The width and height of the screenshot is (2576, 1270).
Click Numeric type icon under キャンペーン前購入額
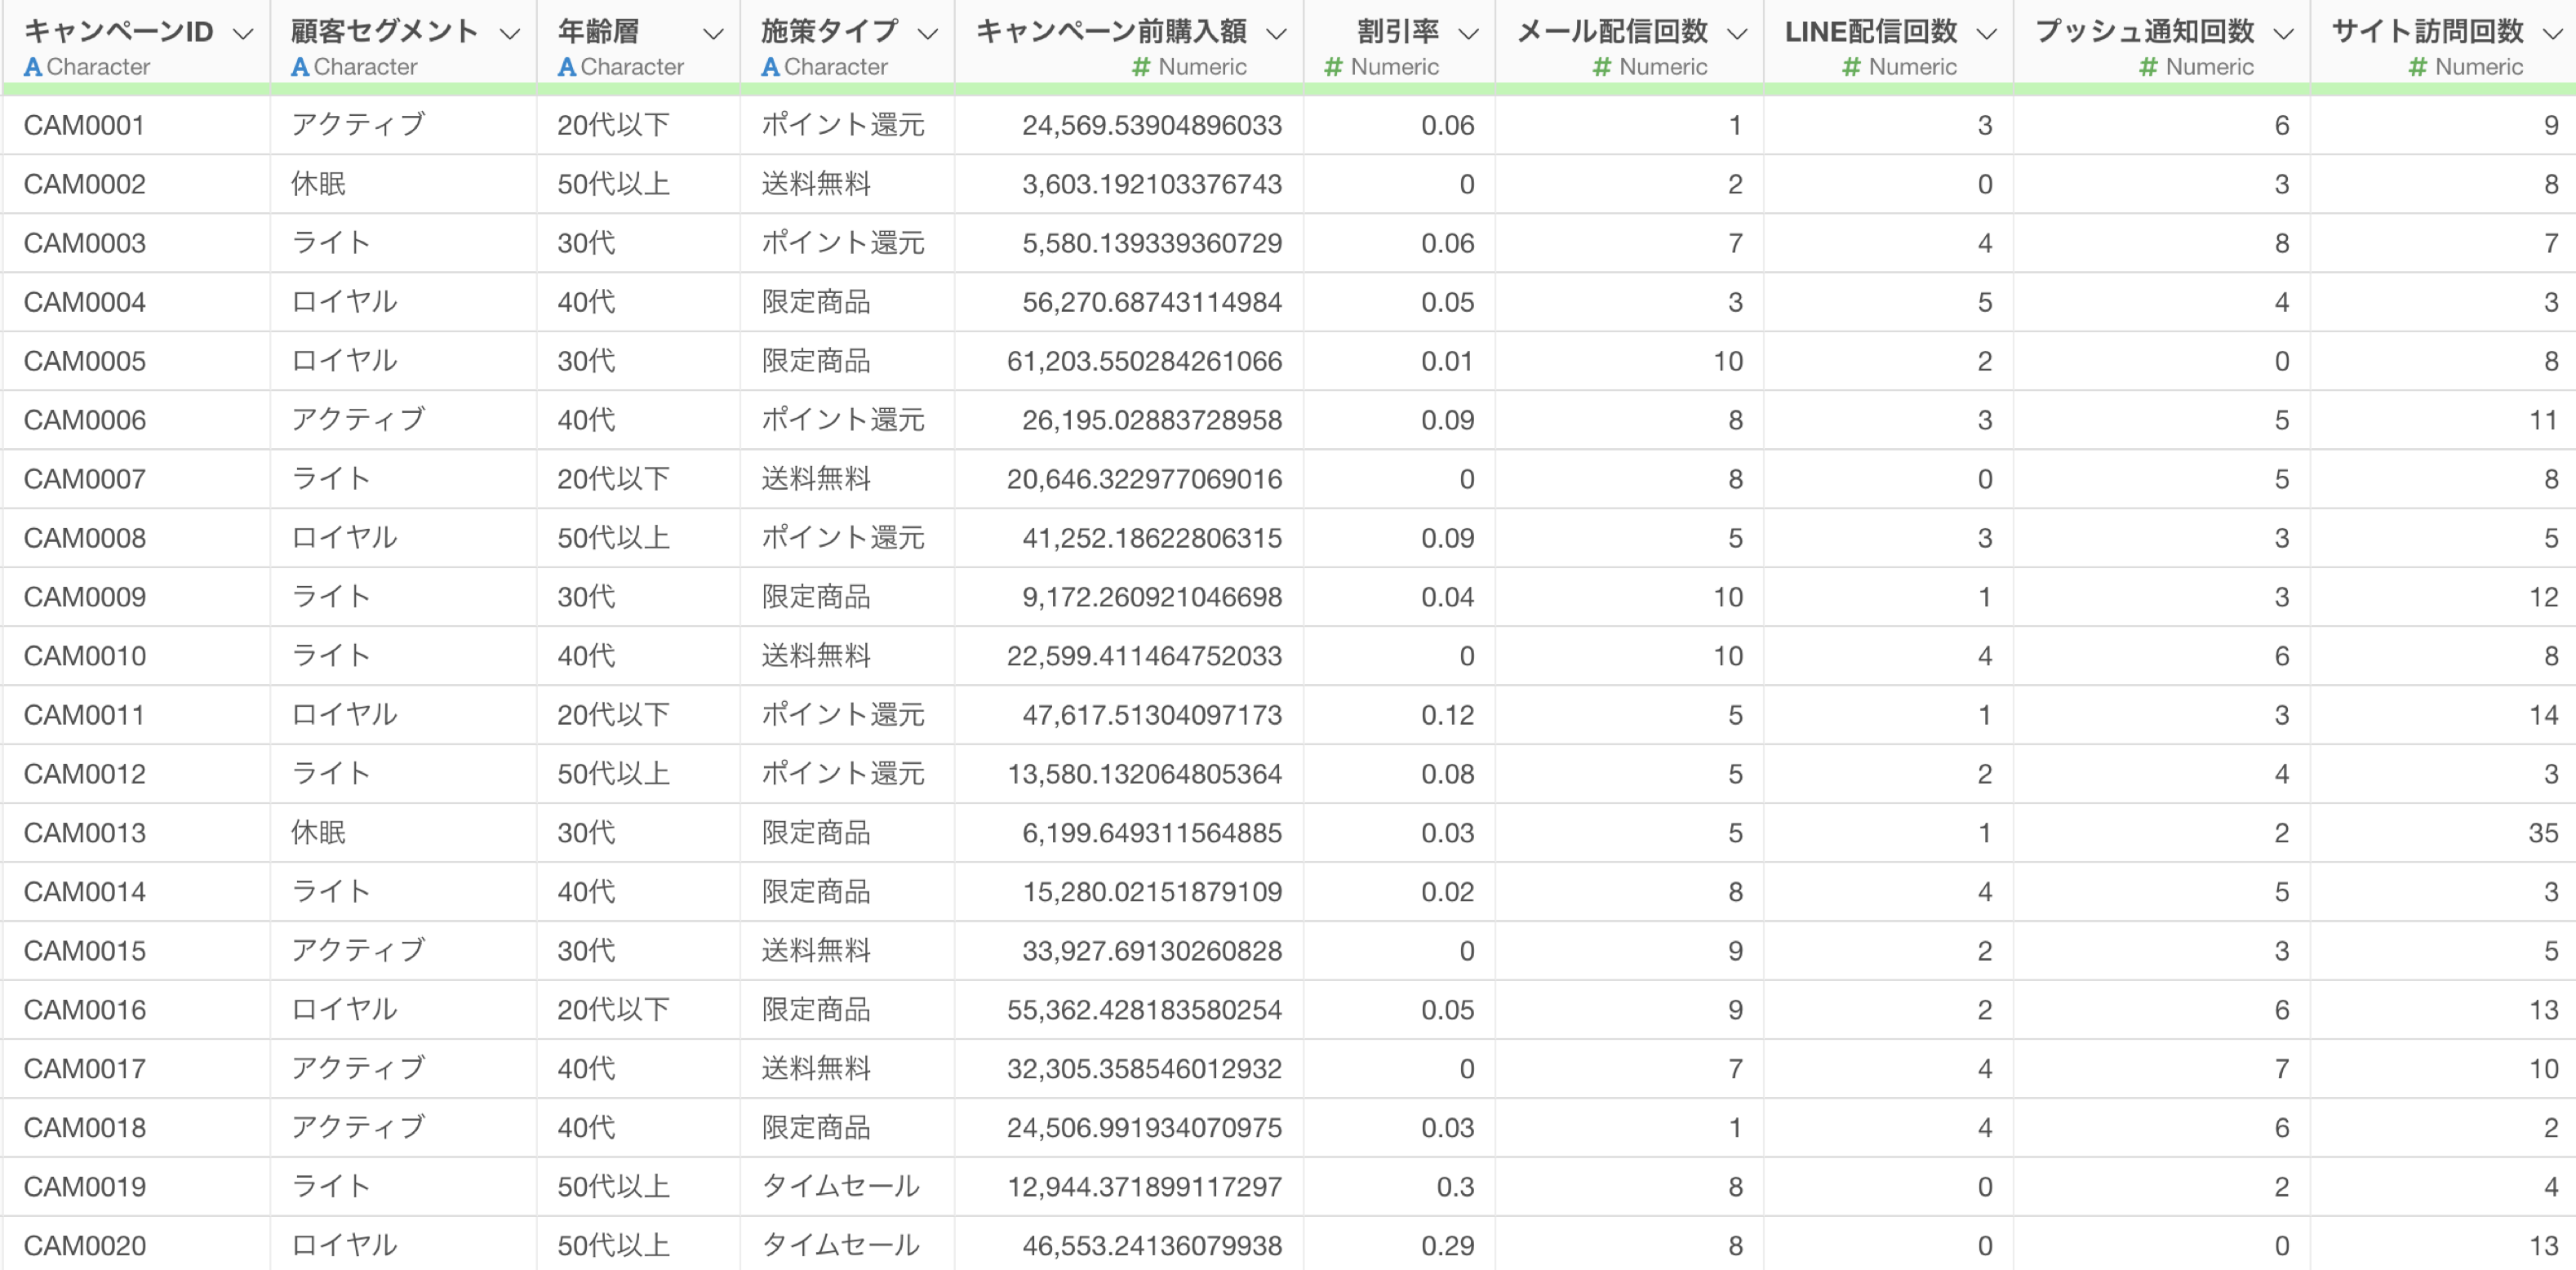1141,67
